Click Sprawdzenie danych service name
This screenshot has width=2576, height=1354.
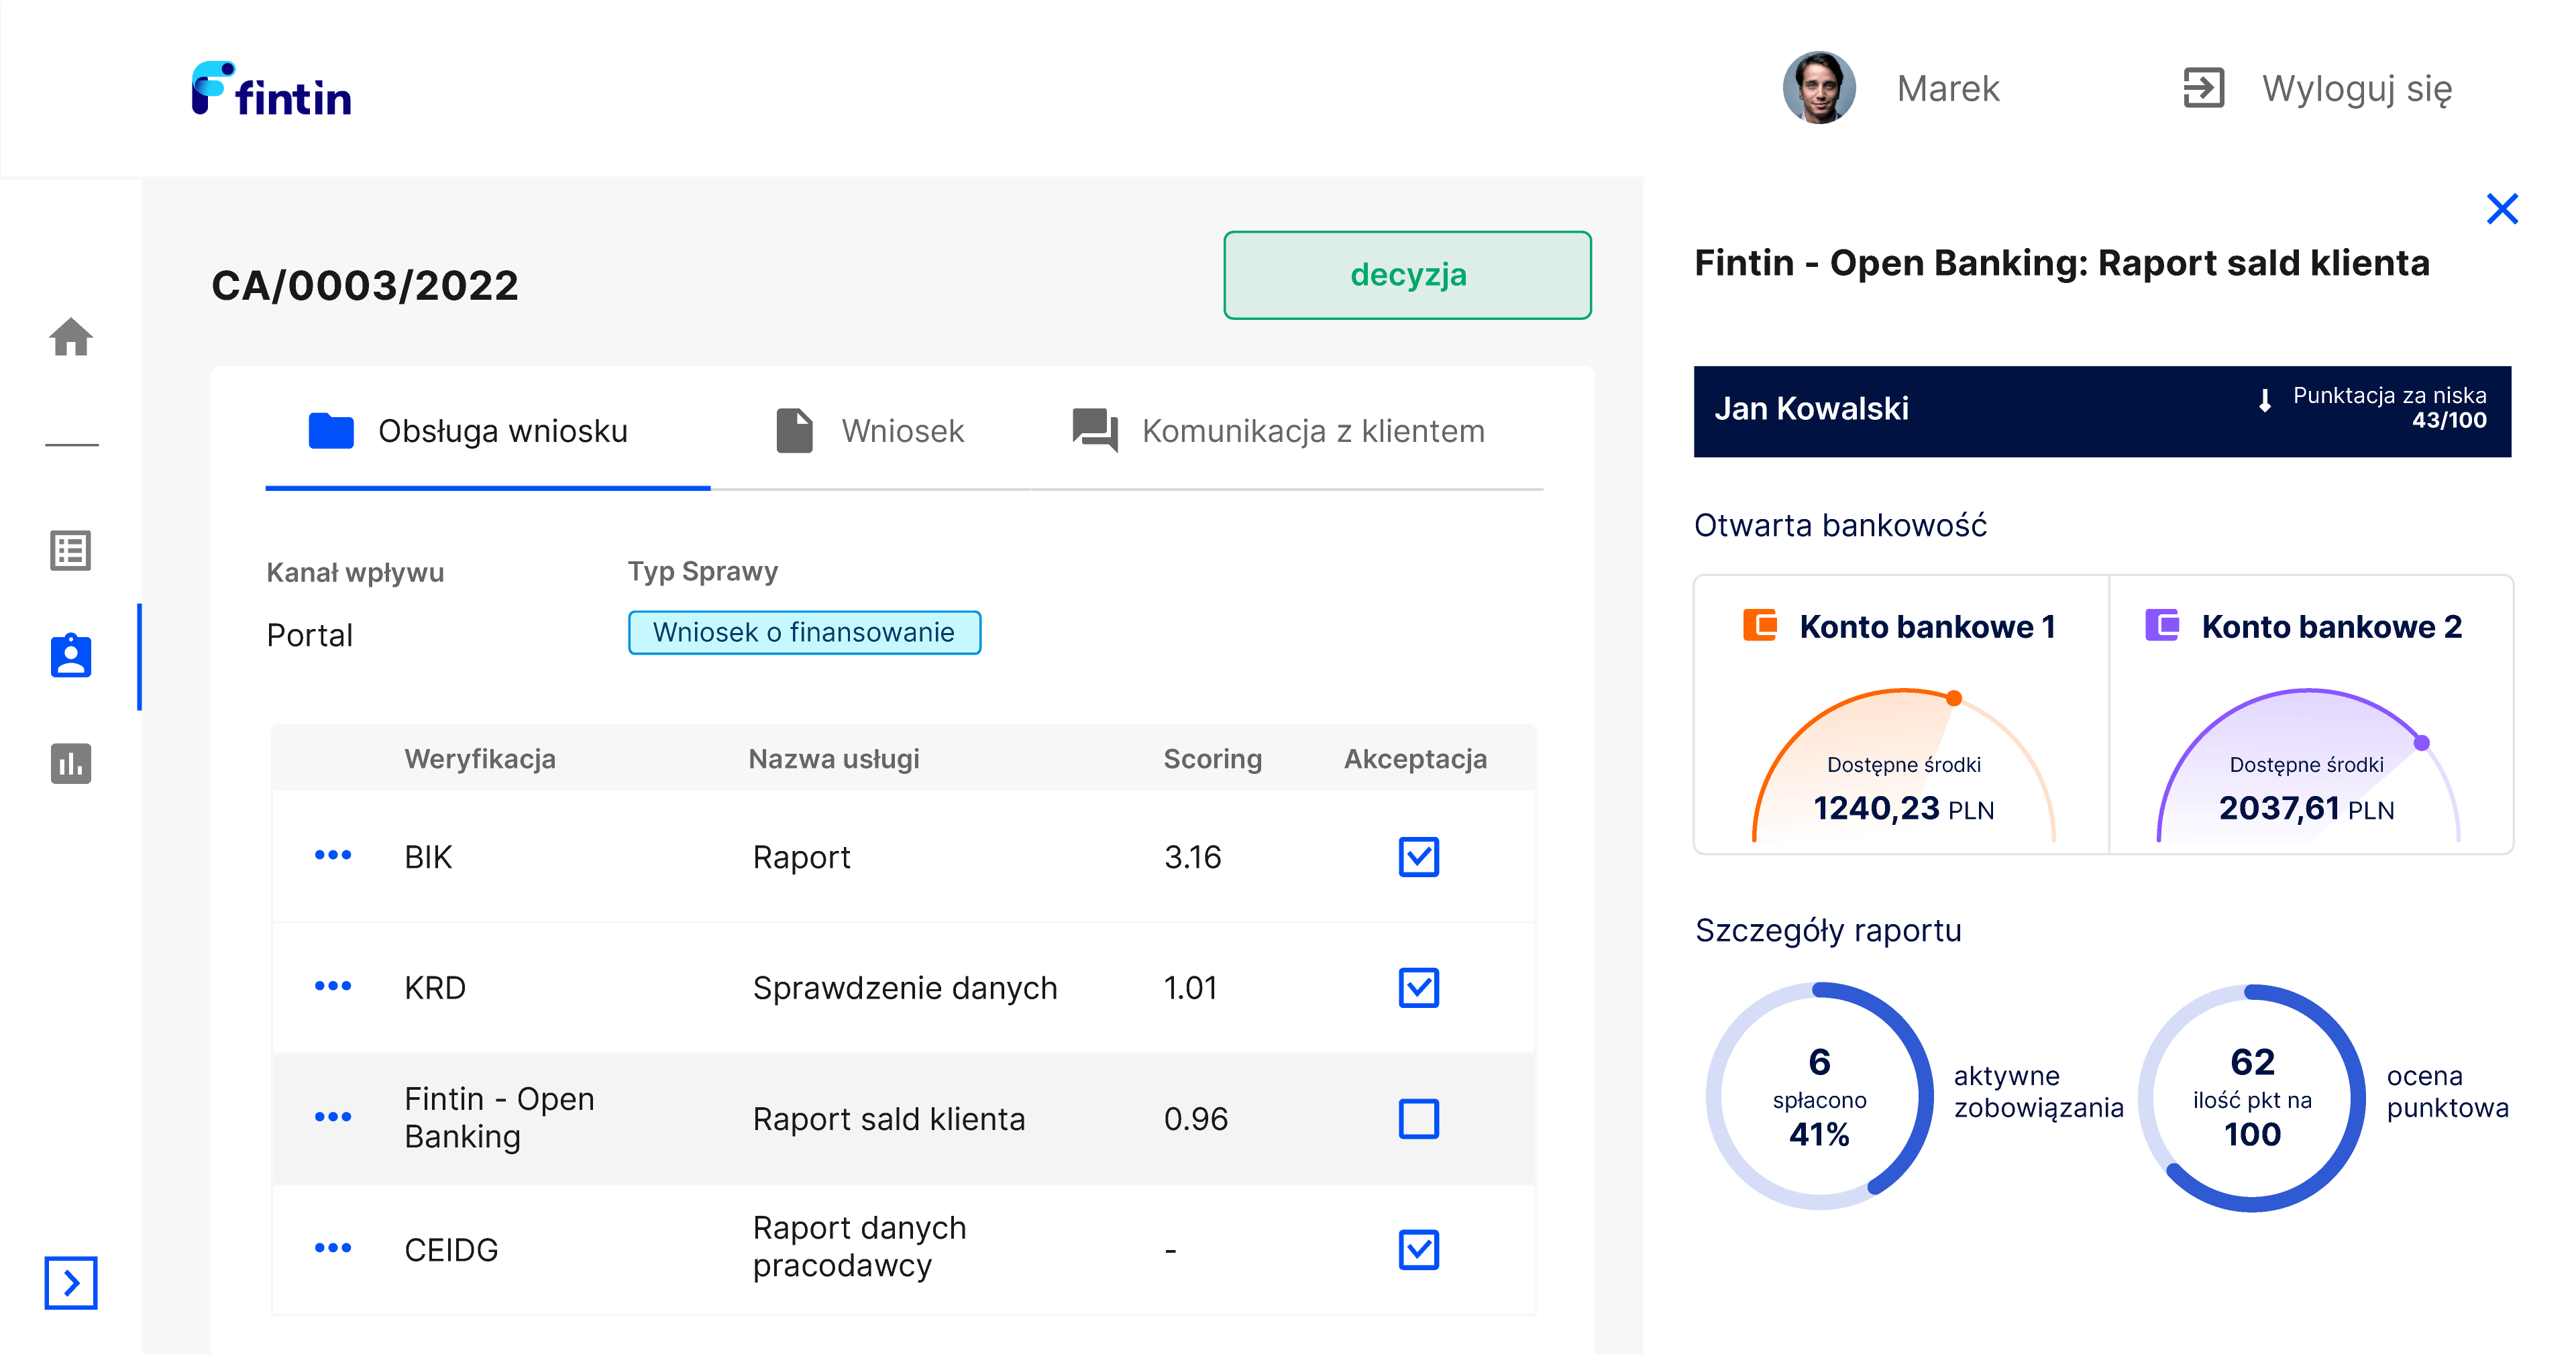(x=905, y=988)
